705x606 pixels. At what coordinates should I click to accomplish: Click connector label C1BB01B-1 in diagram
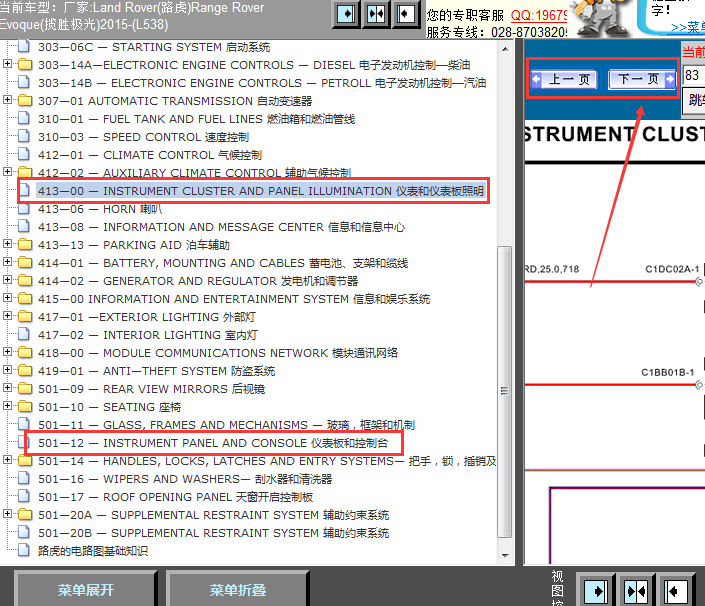click(667, 373)
